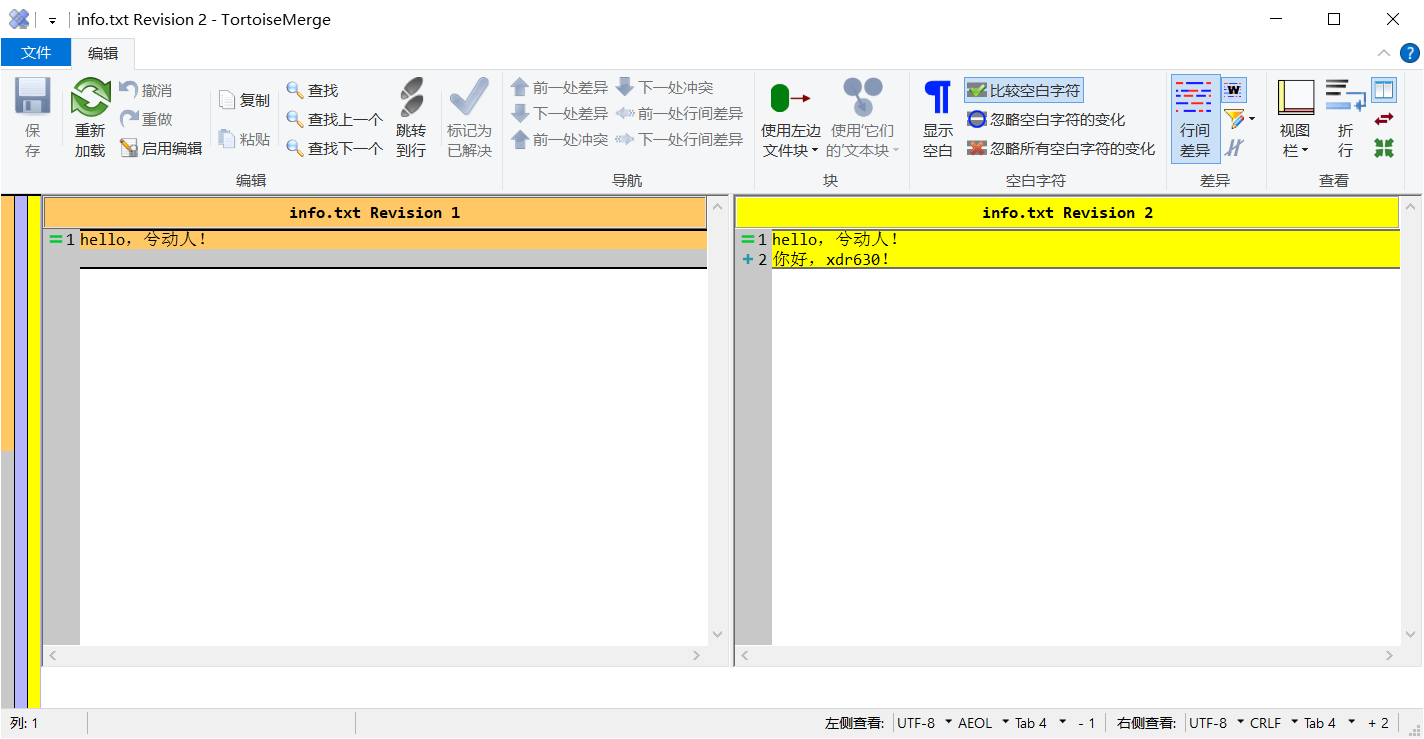Click right pane horizontal scrollbar left arrow

tap(745, 656)
